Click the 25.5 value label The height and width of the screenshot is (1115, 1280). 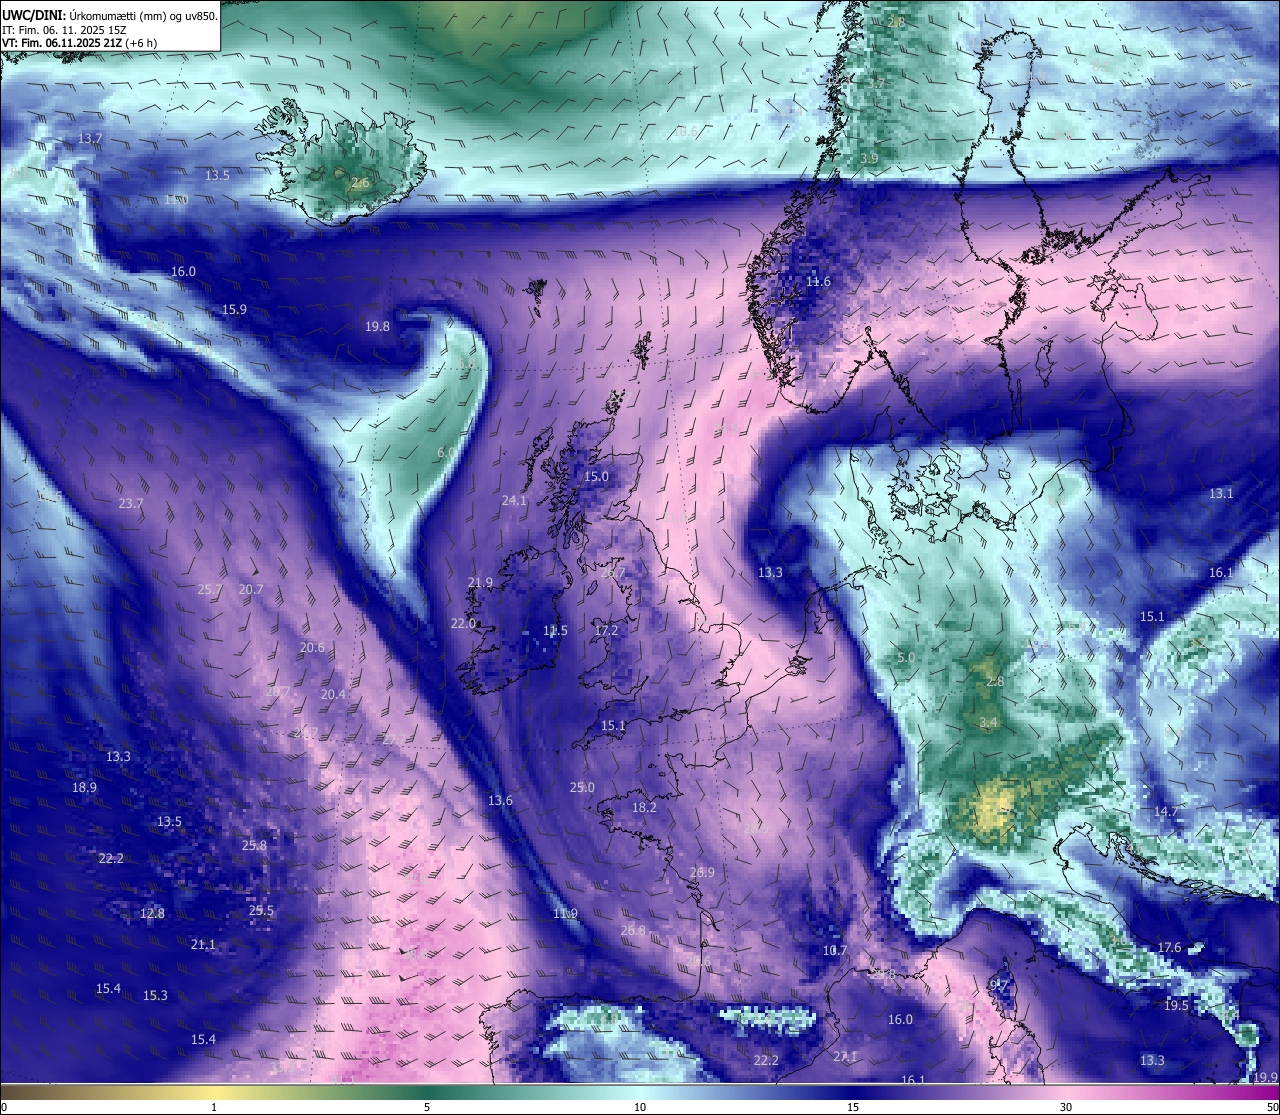tap(261, 910)
